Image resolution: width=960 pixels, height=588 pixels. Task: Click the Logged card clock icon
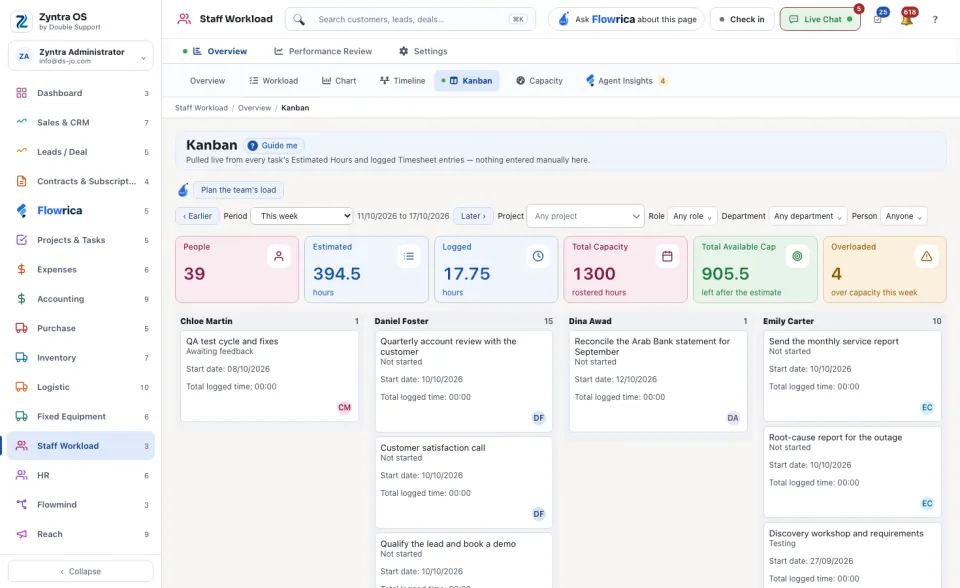[x=538, y=256]
